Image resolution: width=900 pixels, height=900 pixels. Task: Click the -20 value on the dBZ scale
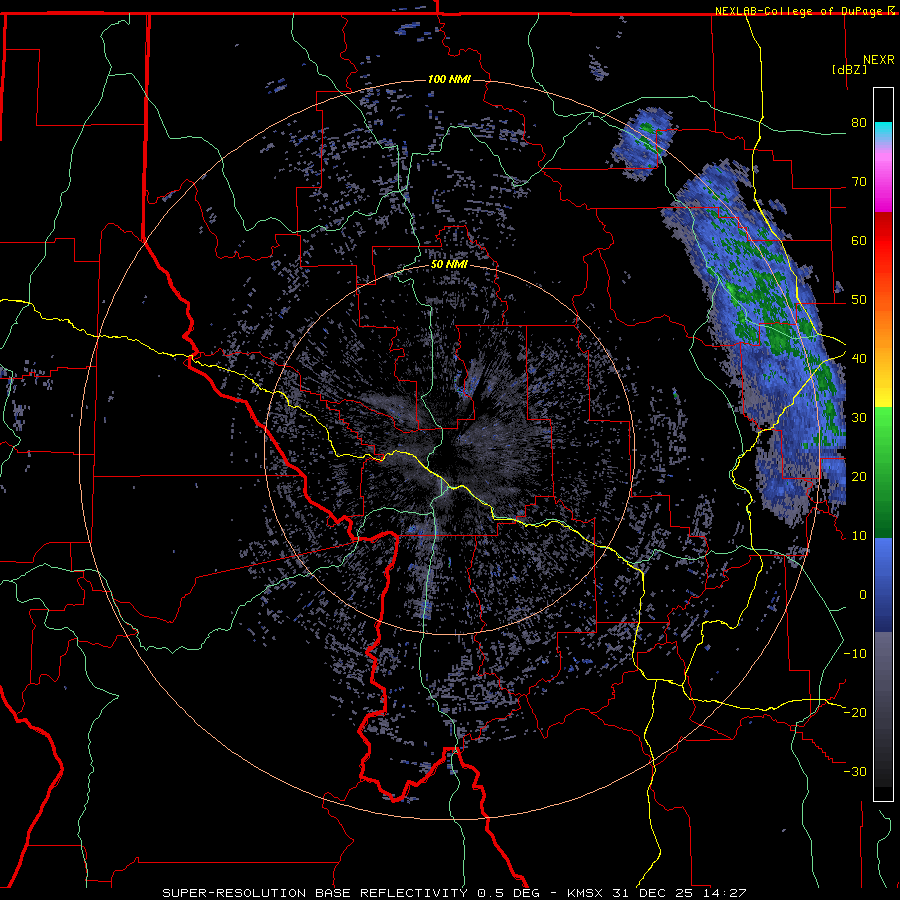(855, 712)
